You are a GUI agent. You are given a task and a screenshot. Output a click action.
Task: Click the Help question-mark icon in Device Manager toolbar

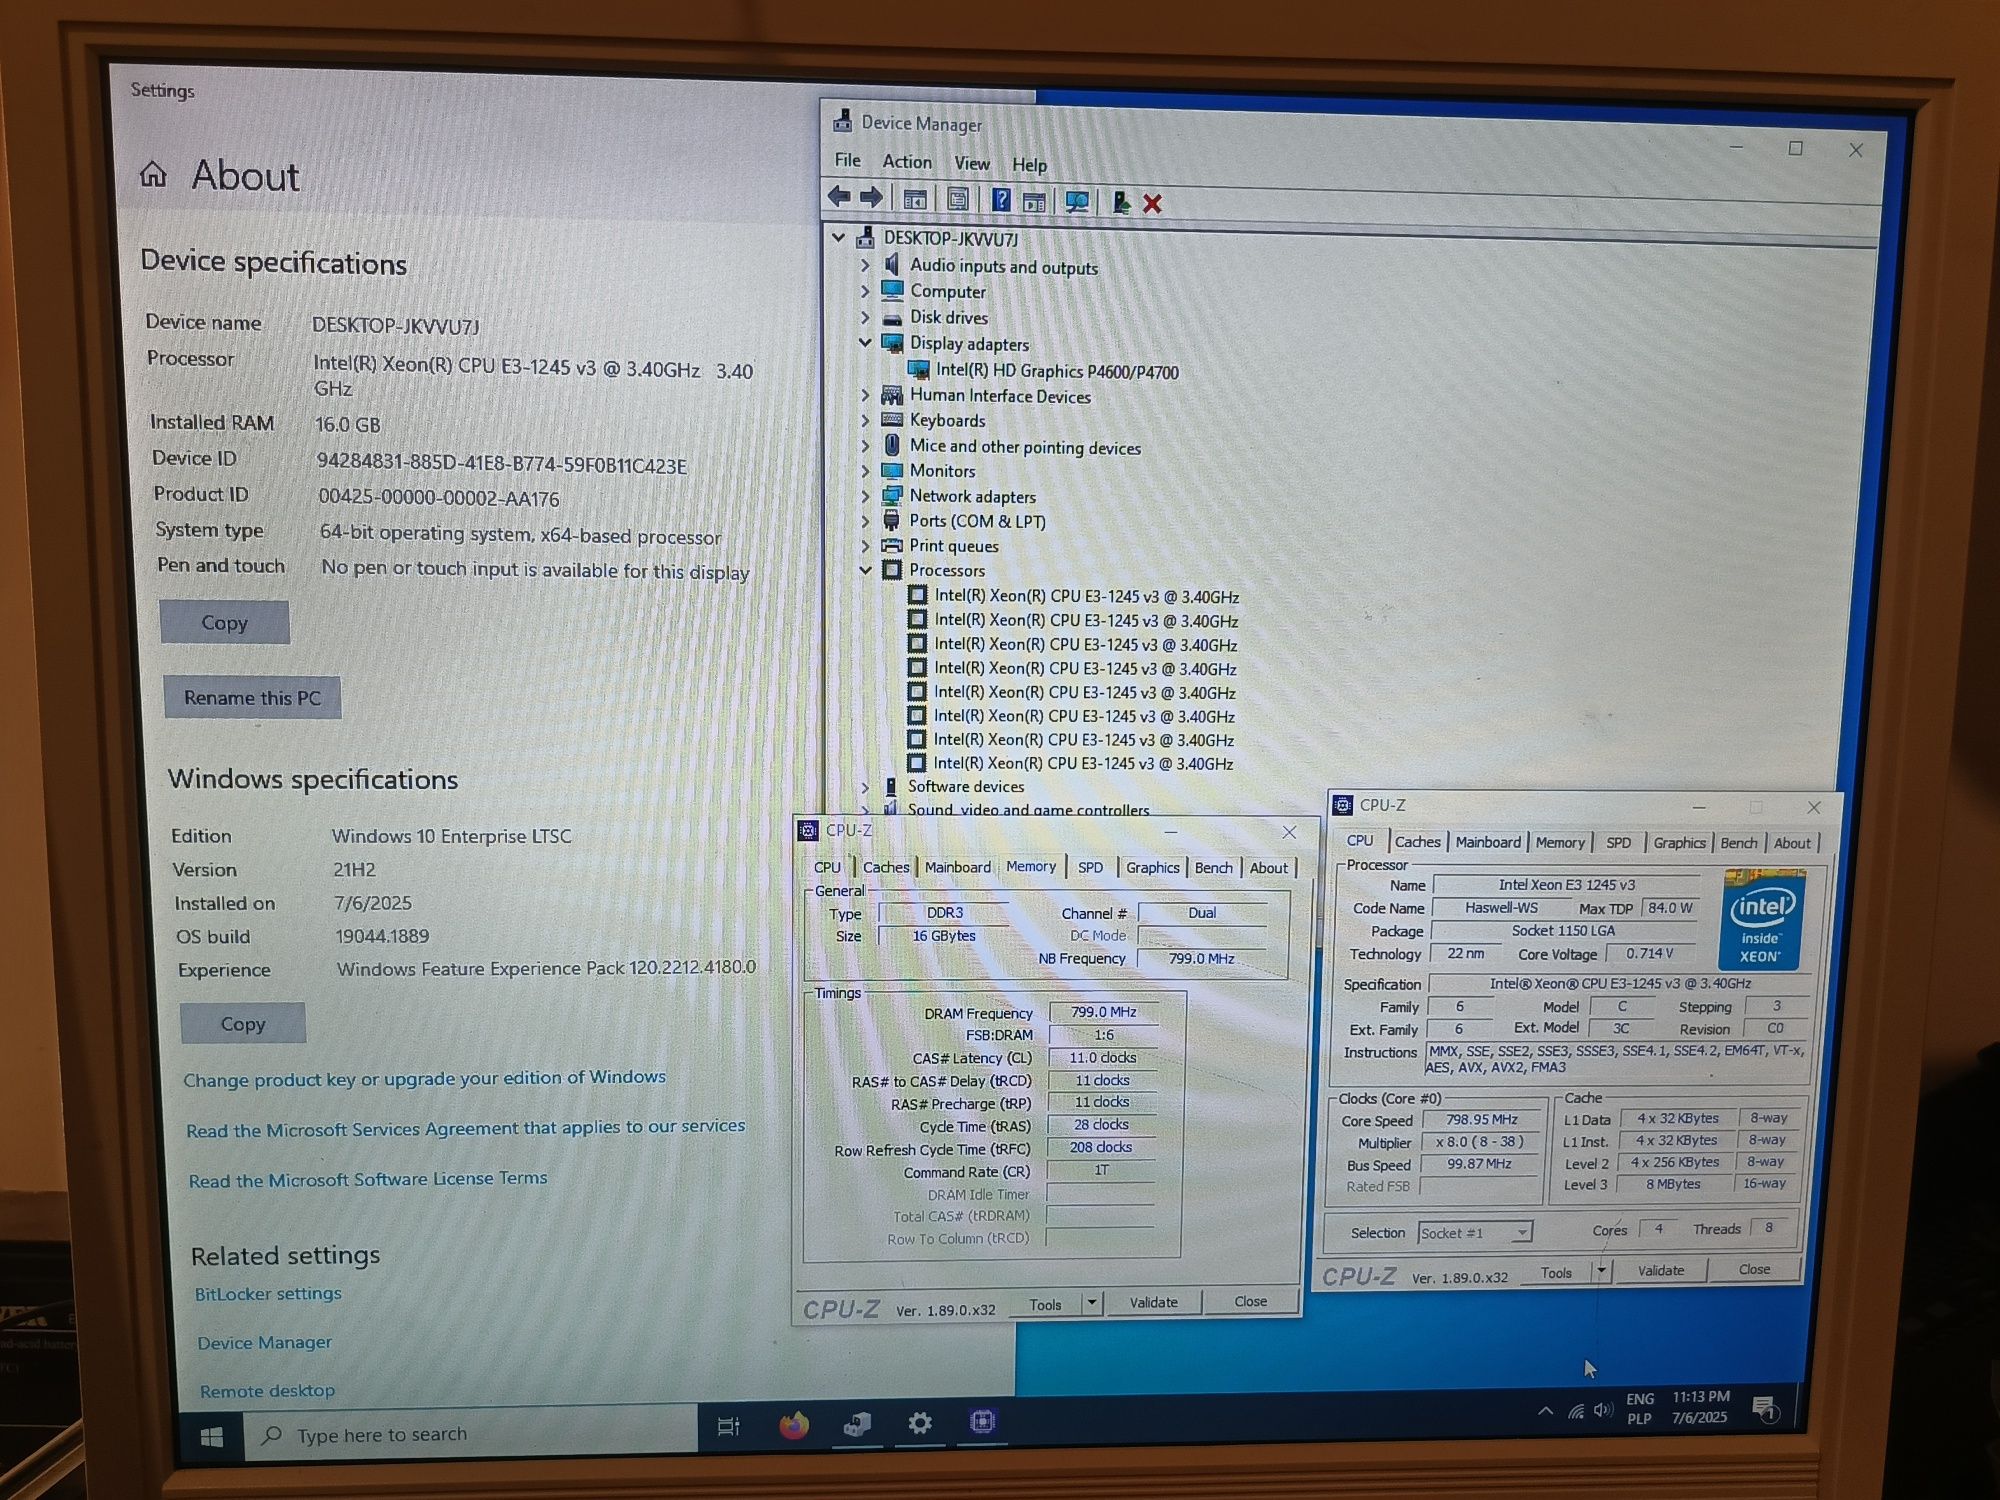point(1000,200)
